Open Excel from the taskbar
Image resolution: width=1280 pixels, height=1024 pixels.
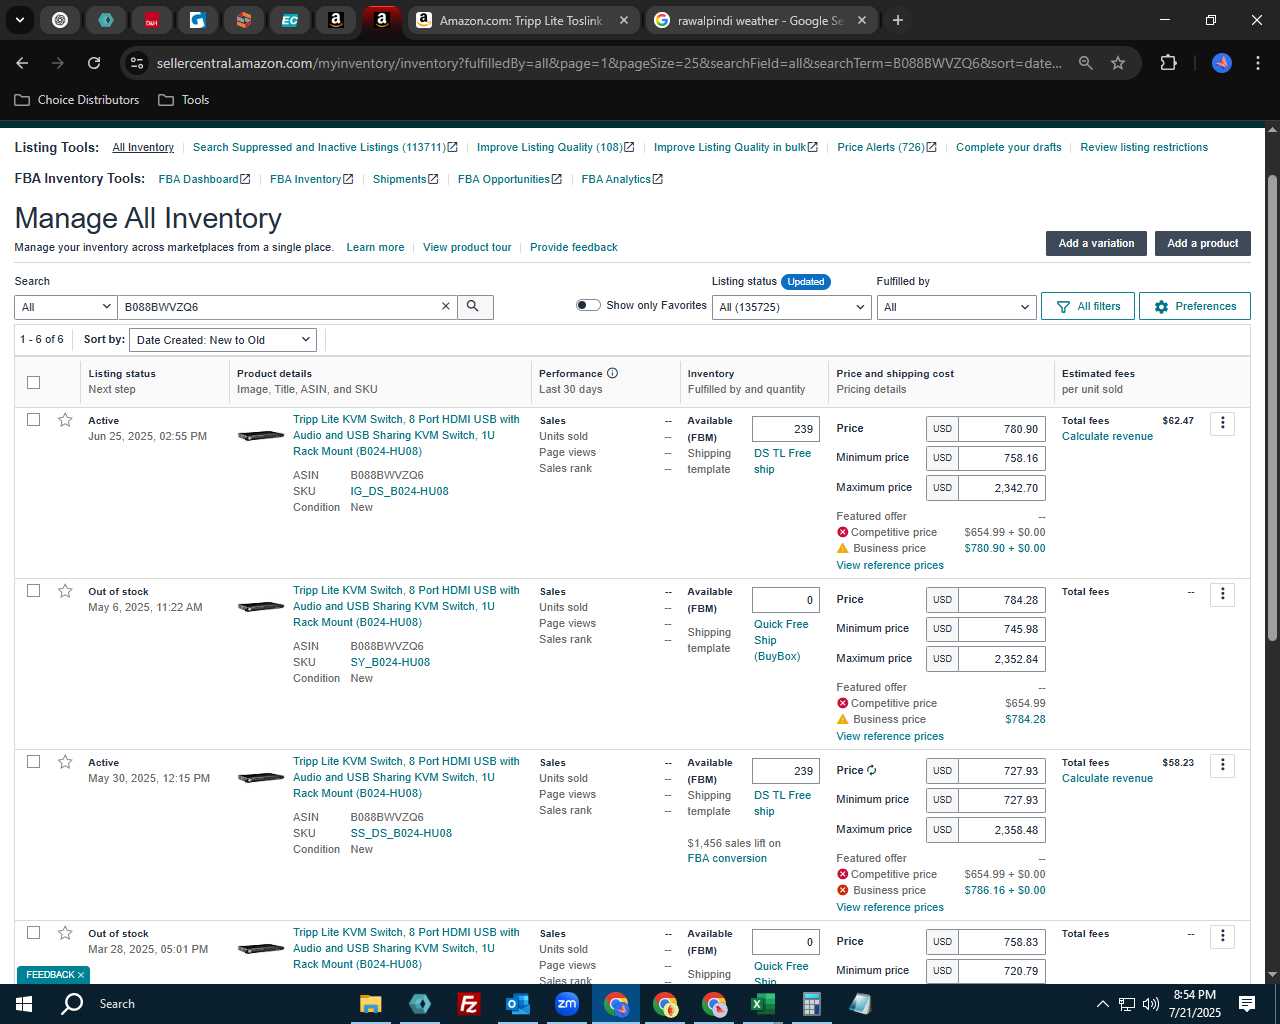coord(762,1004)
